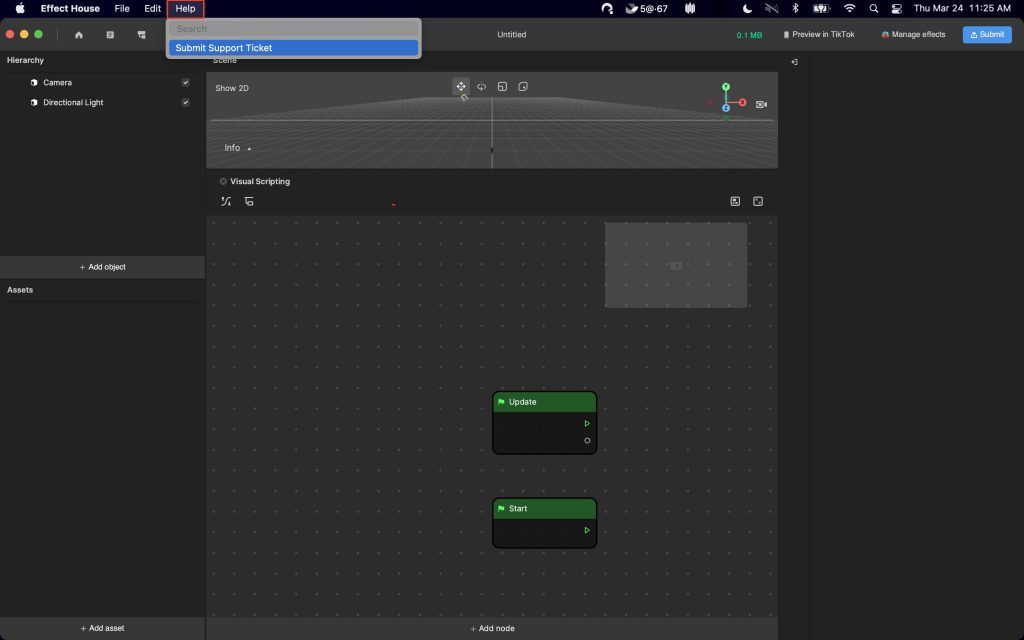Open the Edit menu

point(152,8)
